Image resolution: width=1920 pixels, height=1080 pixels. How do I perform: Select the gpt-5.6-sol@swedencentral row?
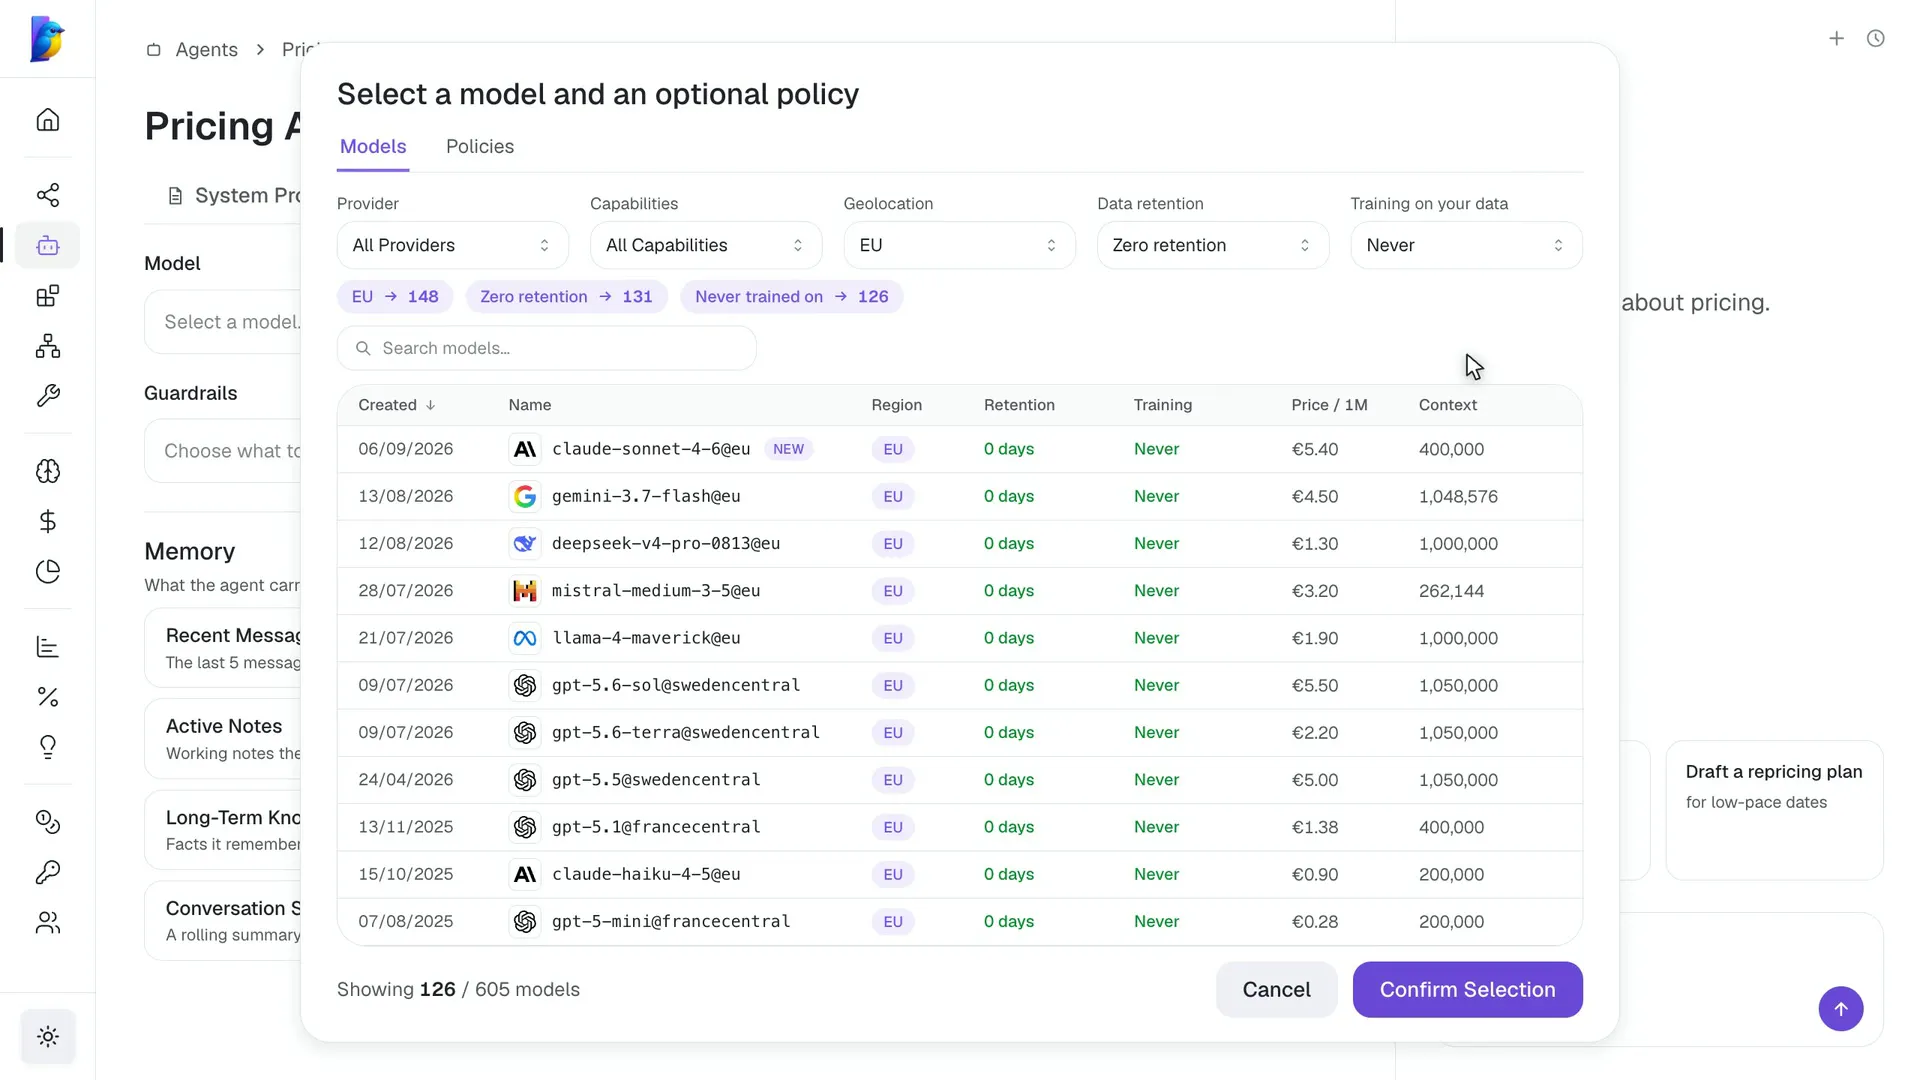(960, 686)
